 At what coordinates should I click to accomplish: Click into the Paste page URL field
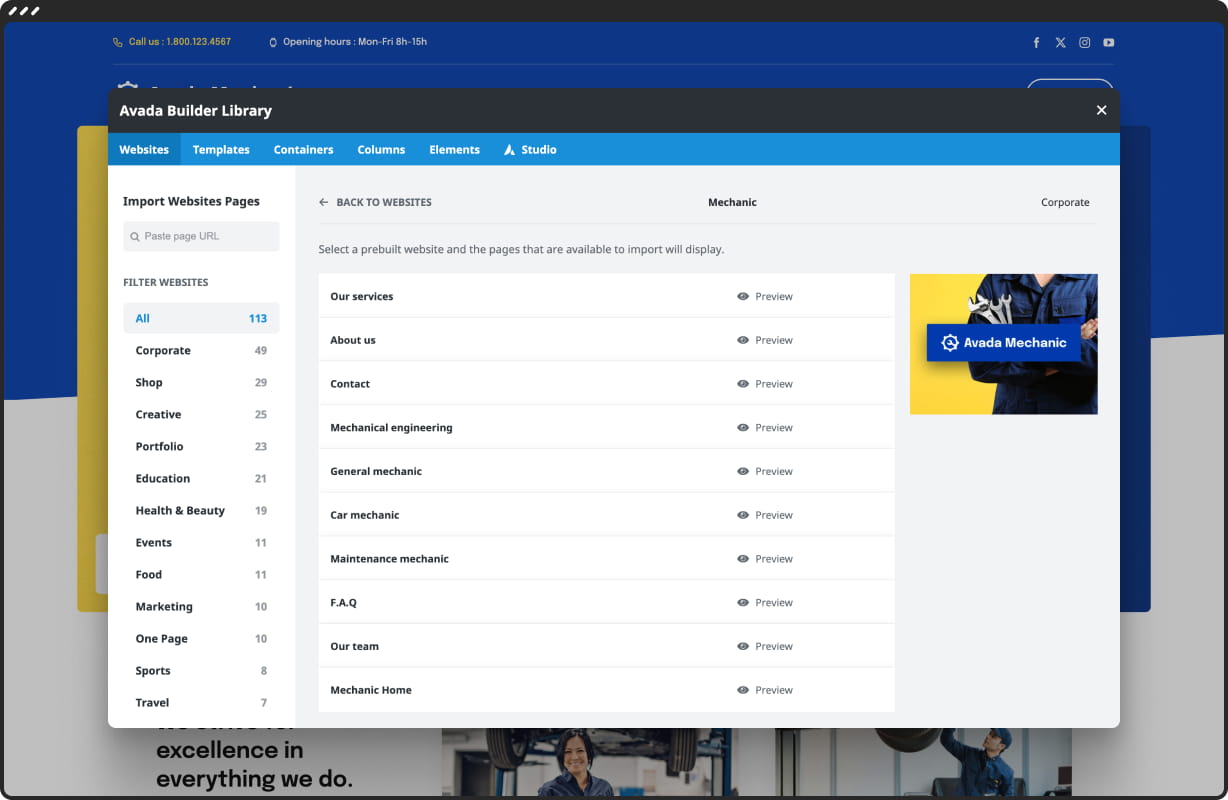coord(201,237)
